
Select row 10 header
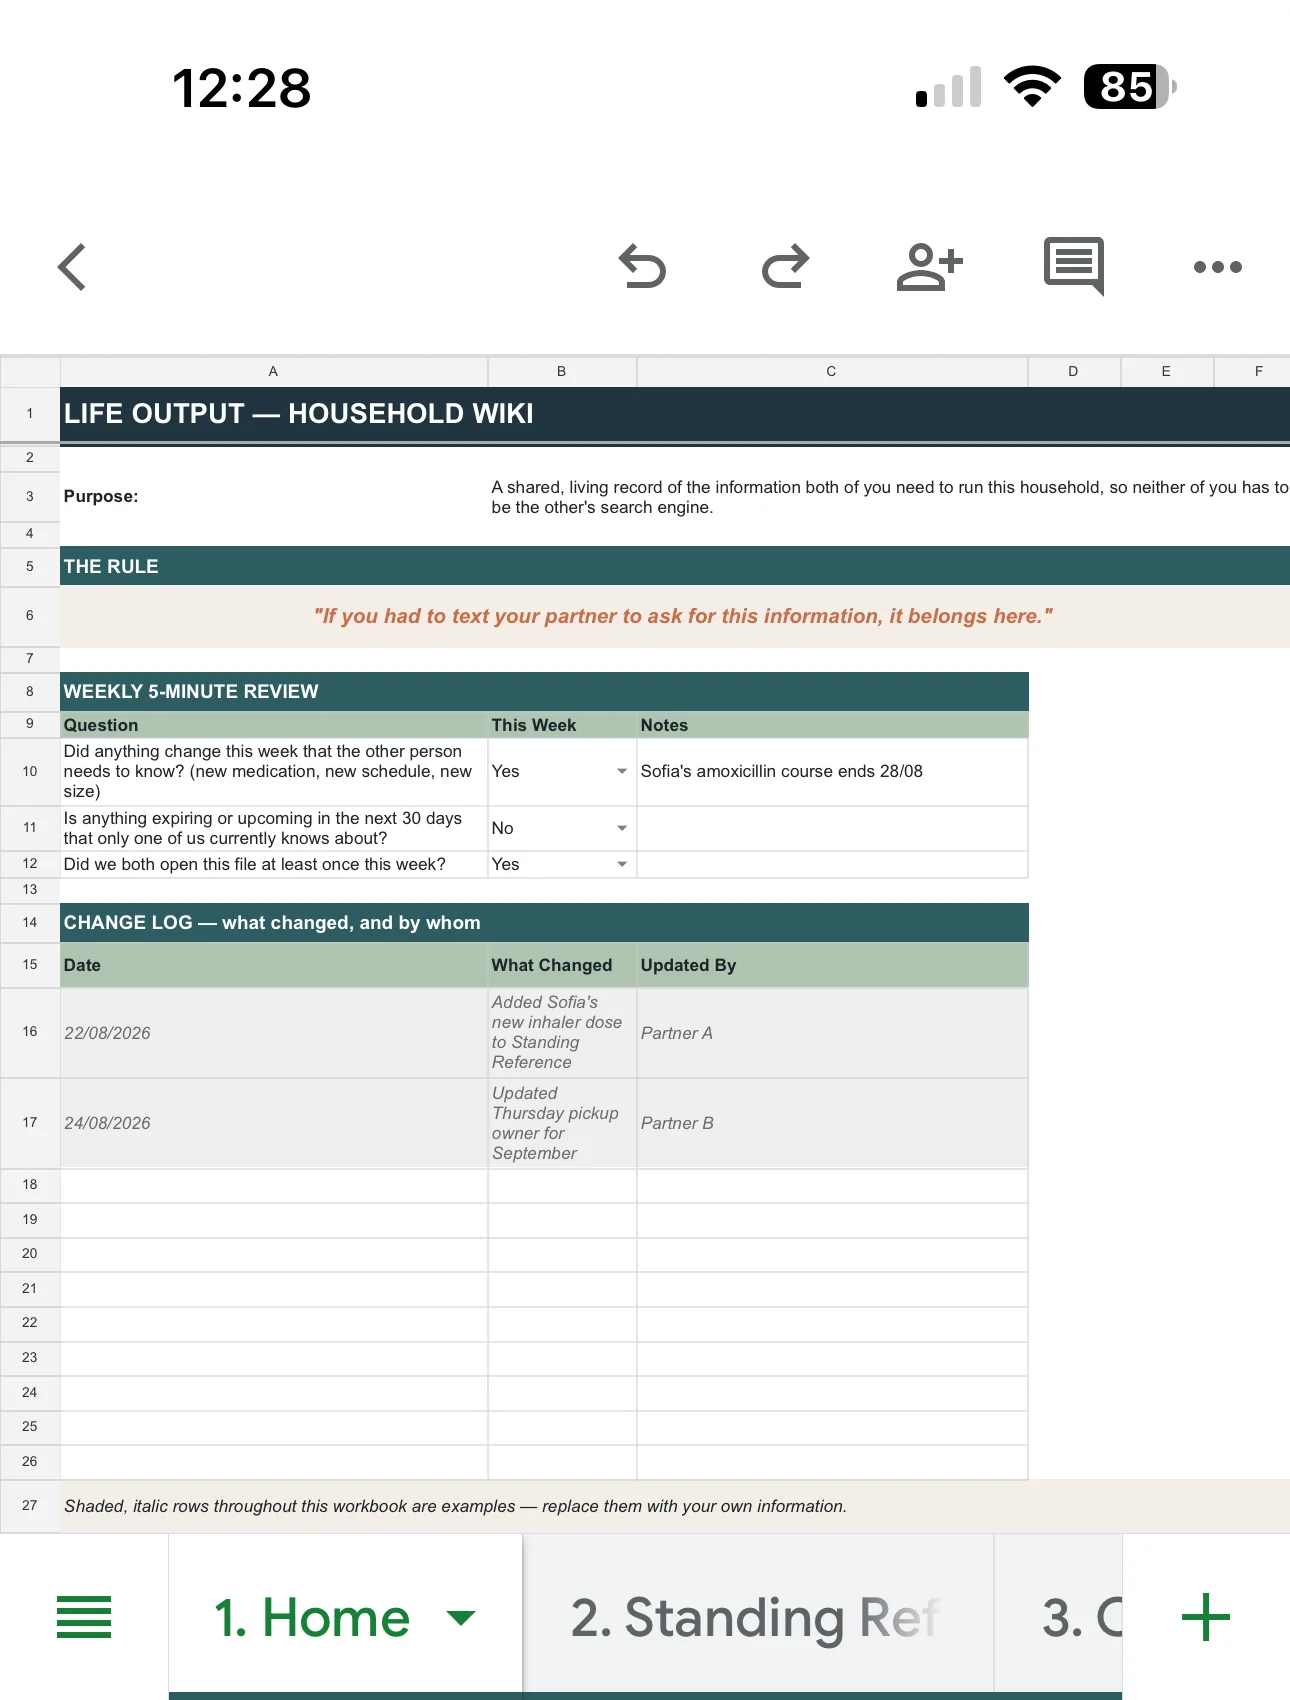click(x=30, y=771)
